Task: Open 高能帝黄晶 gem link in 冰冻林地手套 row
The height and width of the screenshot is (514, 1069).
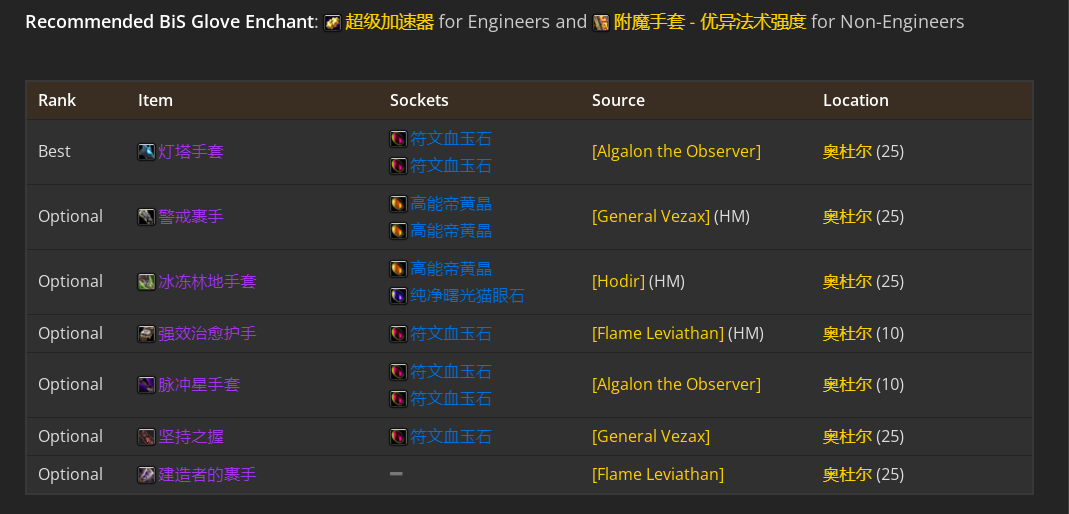Action: (x=451, y=269)
